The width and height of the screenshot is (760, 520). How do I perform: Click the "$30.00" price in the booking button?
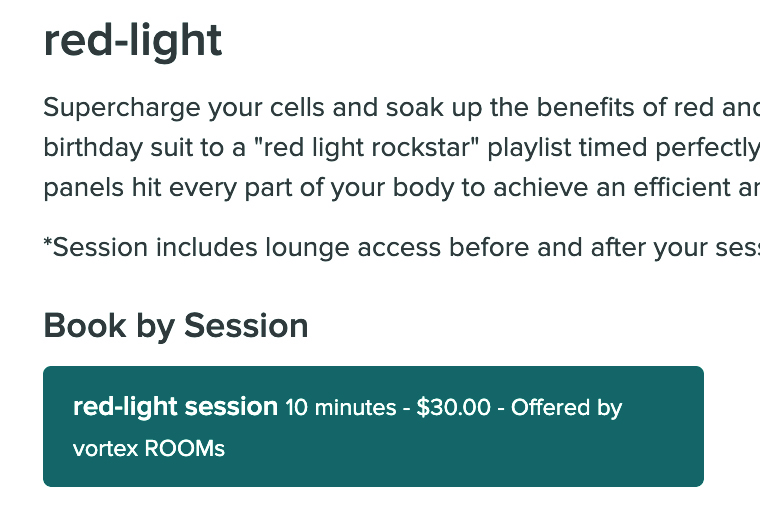click(x=454, y=407)
